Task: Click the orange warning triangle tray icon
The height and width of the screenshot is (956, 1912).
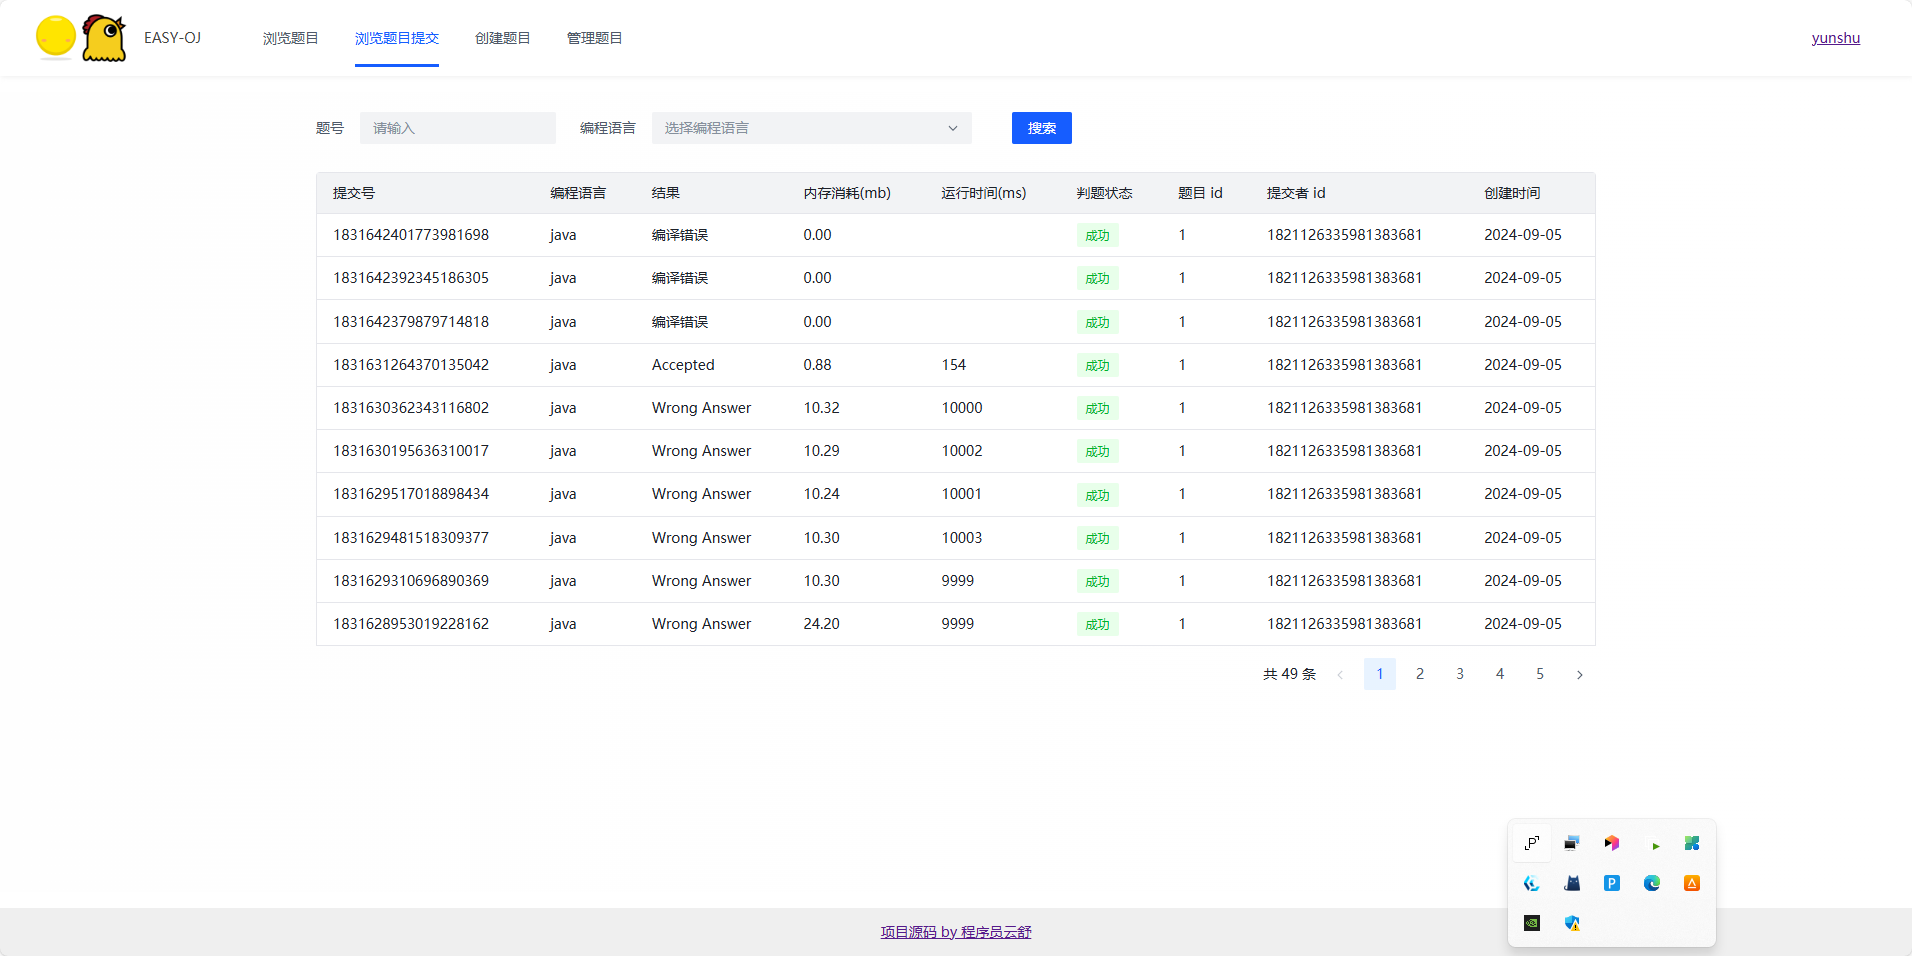Action: (x=1692, y=883)
